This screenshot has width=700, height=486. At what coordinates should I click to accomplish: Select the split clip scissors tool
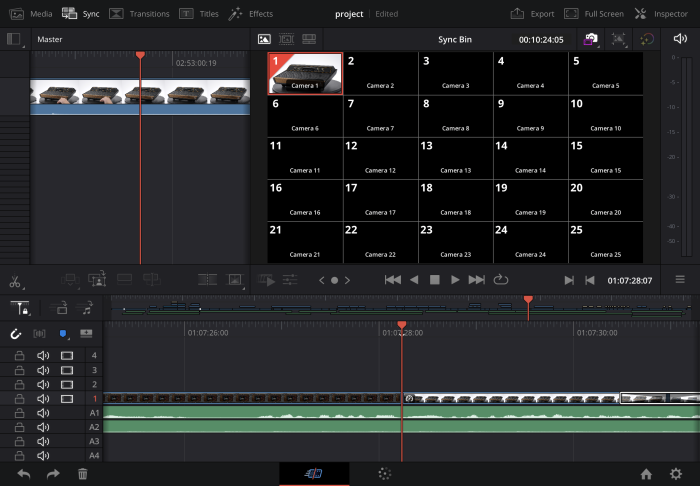tap(15, 281)
